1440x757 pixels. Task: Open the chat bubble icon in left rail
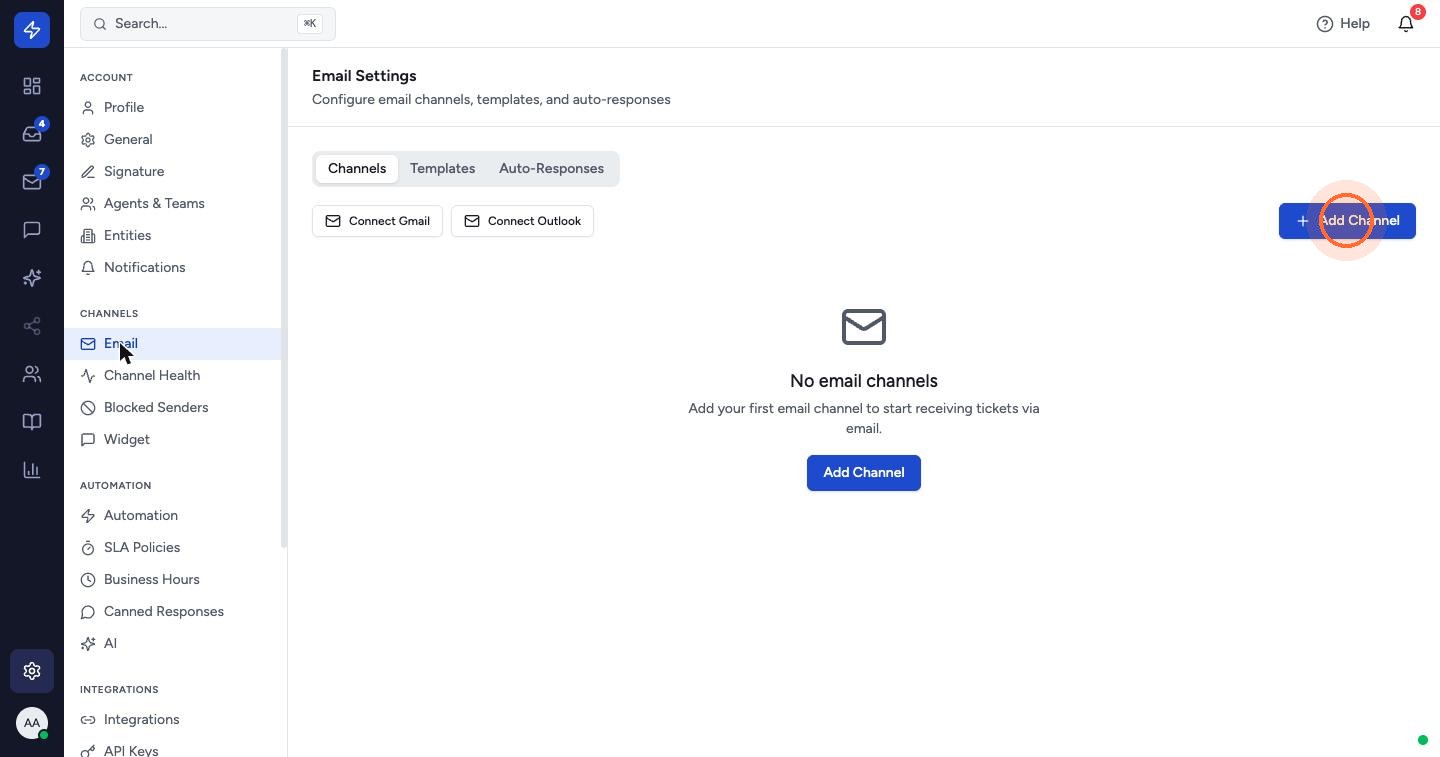32,230
